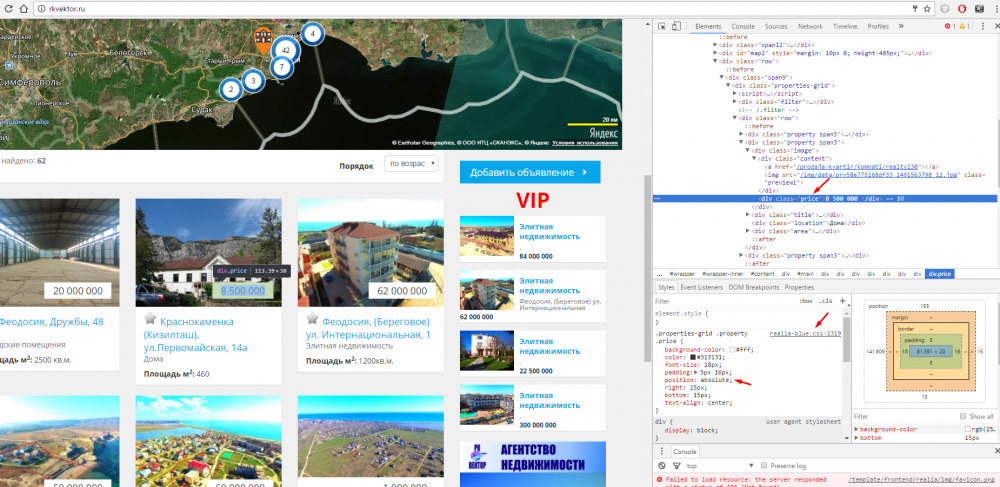Go to the browser home page icon
This screenshot has width=1000, height=487.
tap(22, 9)
